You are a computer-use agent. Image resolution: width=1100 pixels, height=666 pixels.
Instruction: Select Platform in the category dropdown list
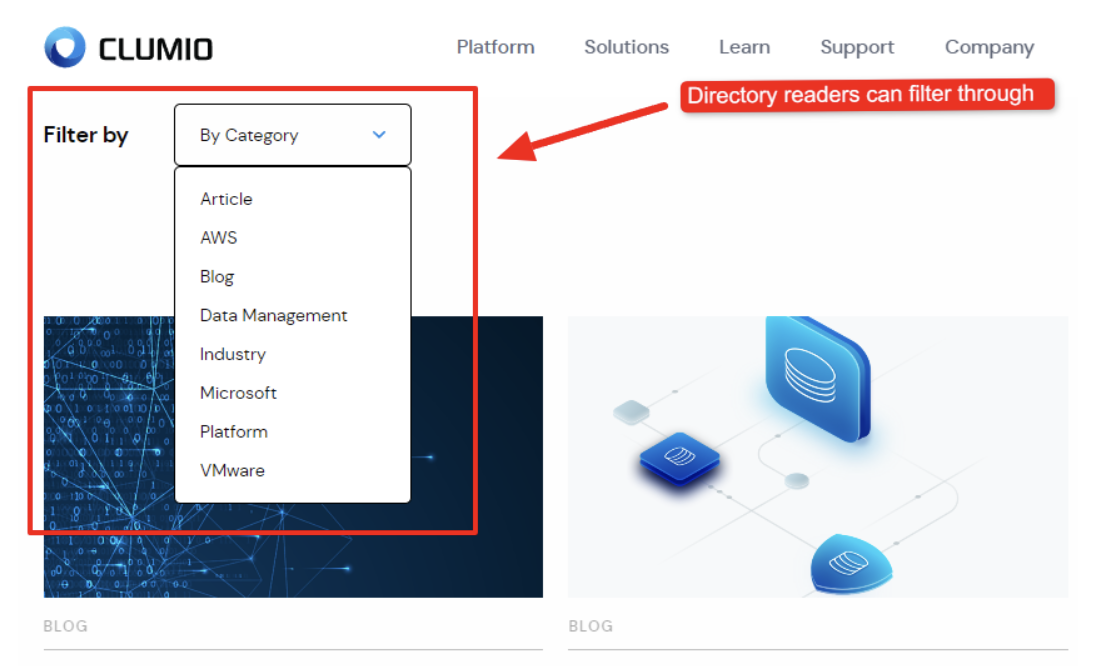(234, 432)
